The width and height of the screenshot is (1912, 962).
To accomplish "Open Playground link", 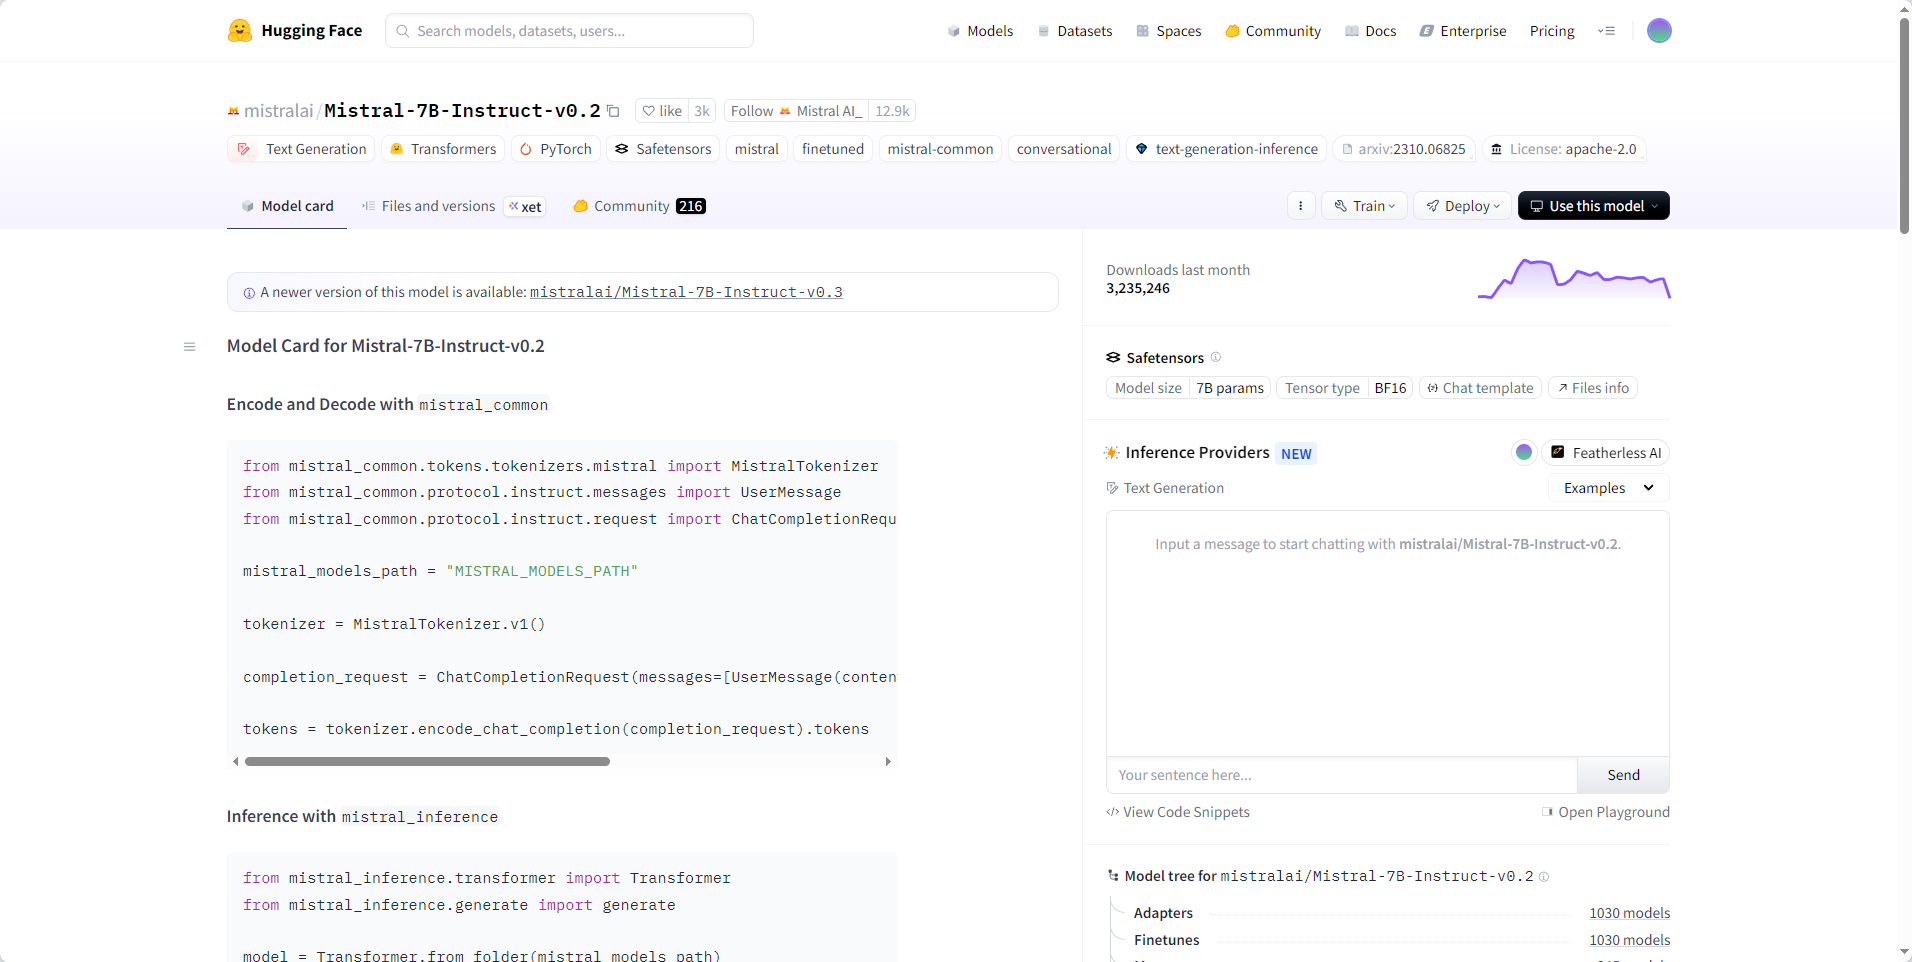I will (1605, 812).
